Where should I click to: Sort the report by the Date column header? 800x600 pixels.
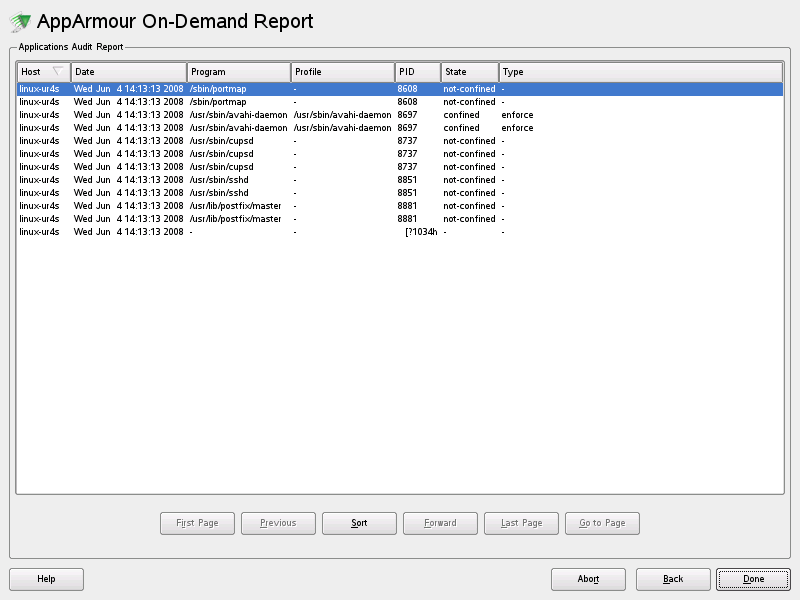(x=127, y=71)
